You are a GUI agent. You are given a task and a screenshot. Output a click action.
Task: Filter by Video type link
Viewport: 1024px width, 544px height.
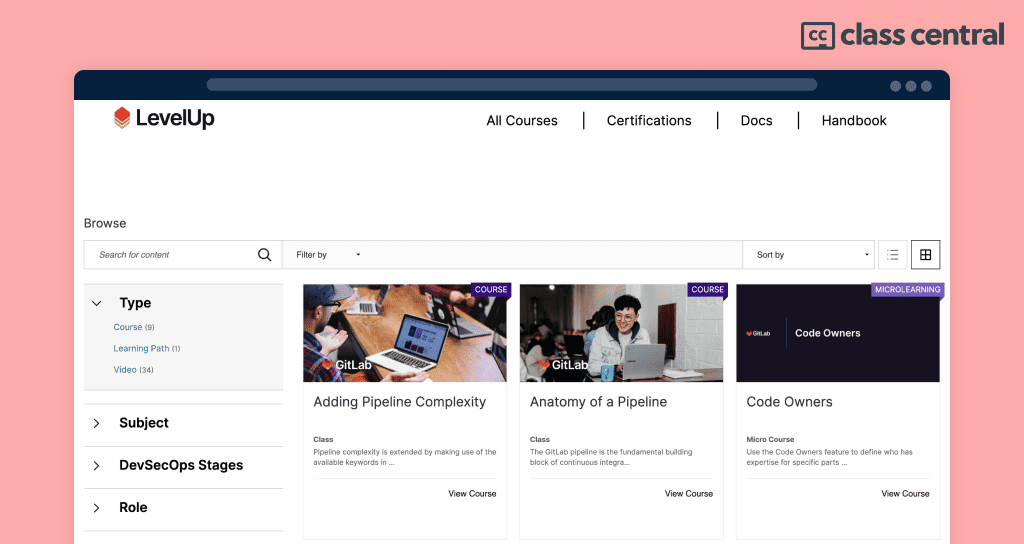coord(125,370)
